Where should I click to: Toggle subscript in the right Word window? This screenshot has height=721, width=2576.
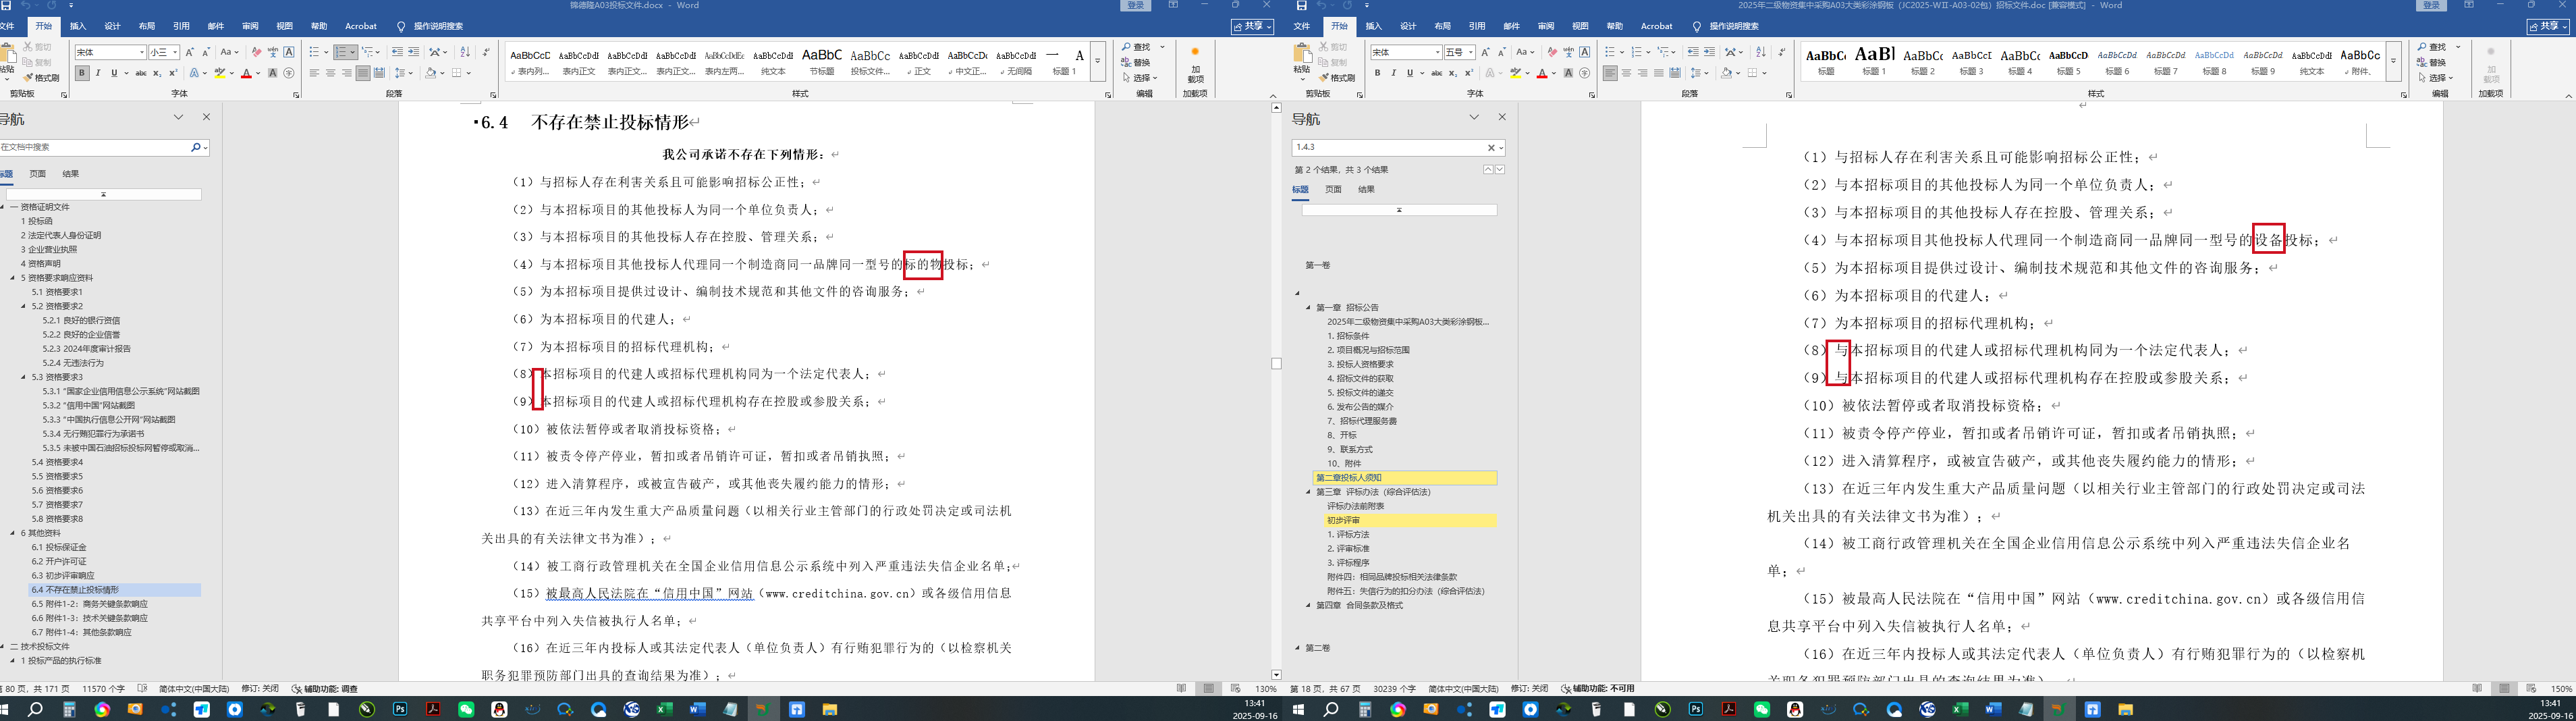click(1453, 73)
